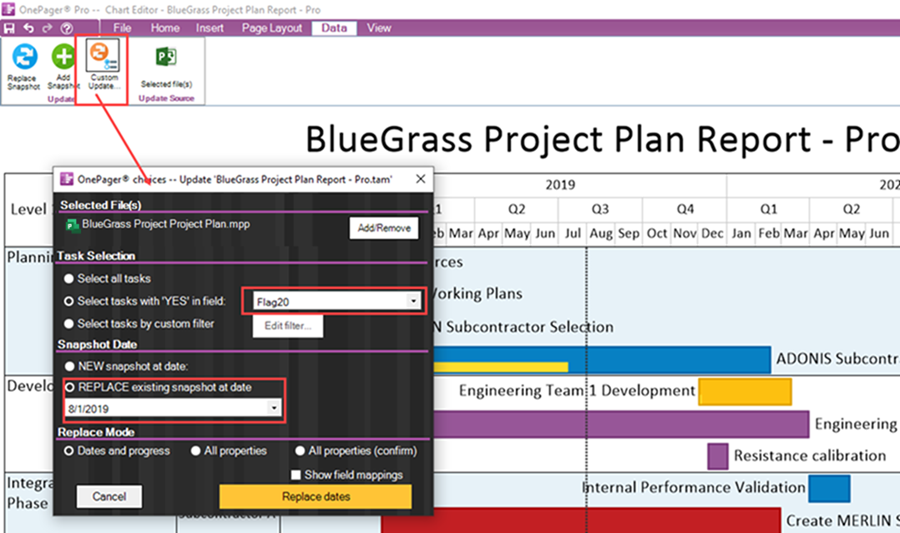Click the yellow Engineering Team 1 Development bar
The width and height of the screenshot is (900, 533).
coord(744,391)
